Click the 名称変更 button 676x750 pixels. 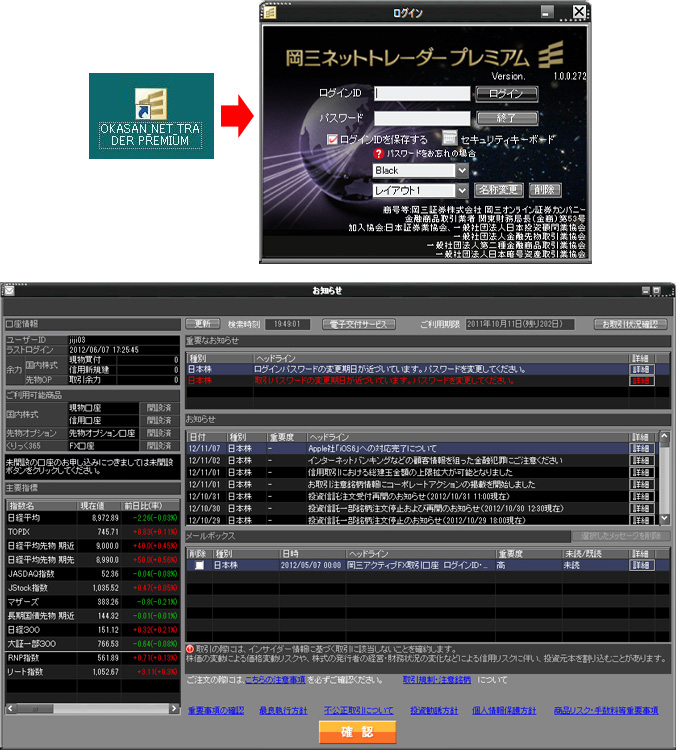[x=499, y=190]
